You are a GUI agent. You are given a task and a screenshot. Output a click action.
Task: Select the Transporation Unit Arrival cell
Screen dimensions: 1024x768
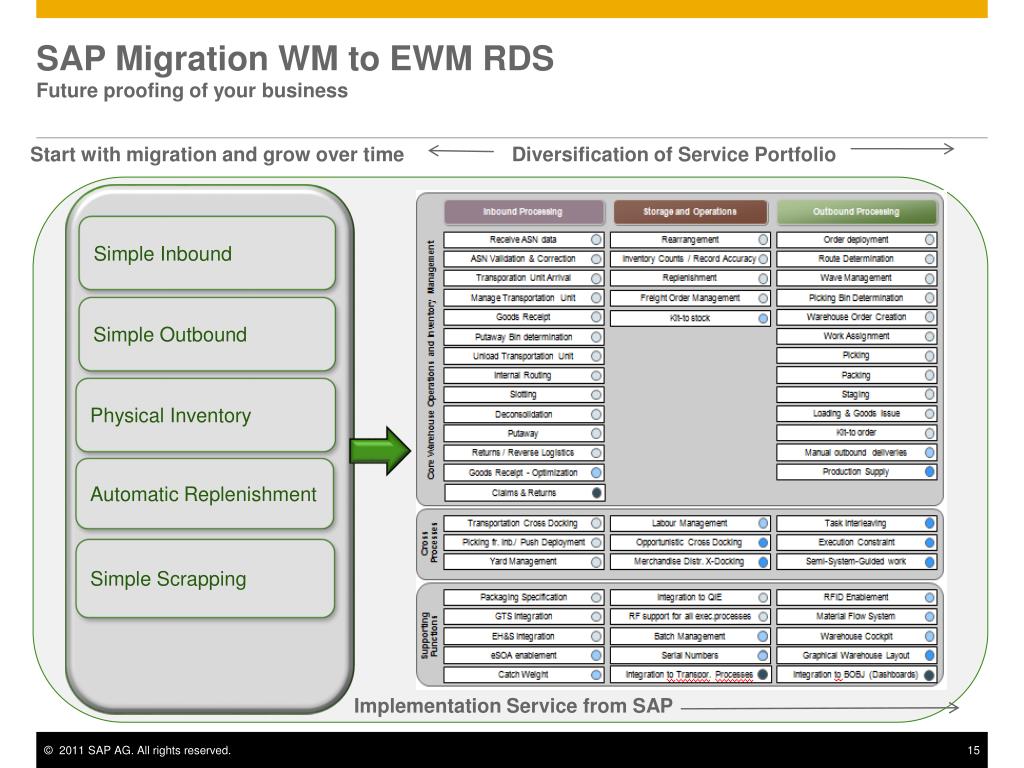(x=524, y=278)
